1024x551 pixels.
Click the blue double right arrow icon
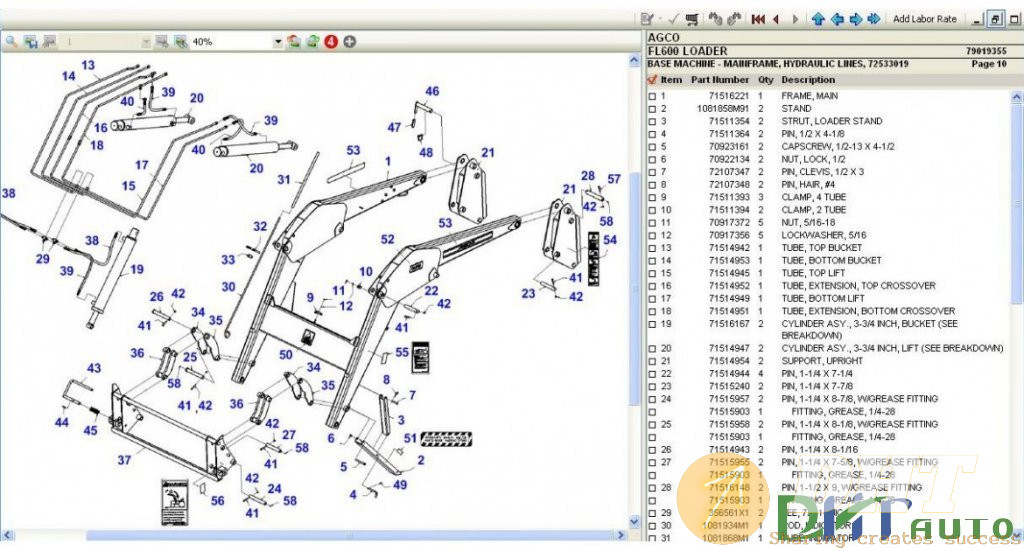874,19
